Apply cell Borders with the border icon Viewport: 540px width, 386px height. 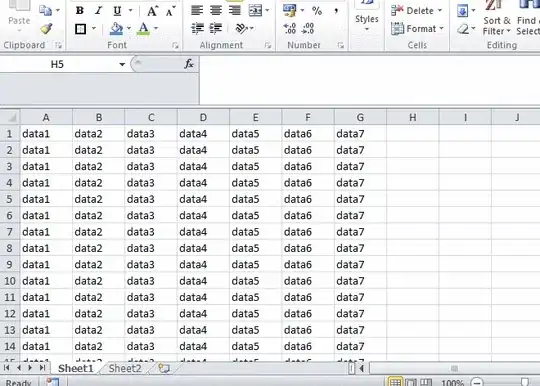click(x=81, y=29)
